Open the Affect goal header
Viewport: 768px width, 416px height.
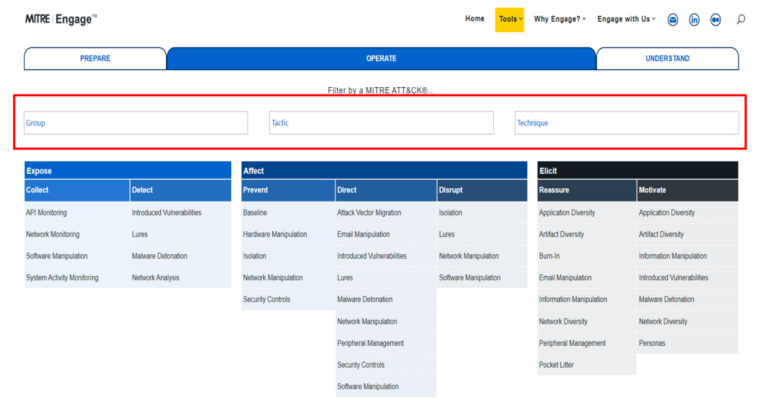(384, 171)
